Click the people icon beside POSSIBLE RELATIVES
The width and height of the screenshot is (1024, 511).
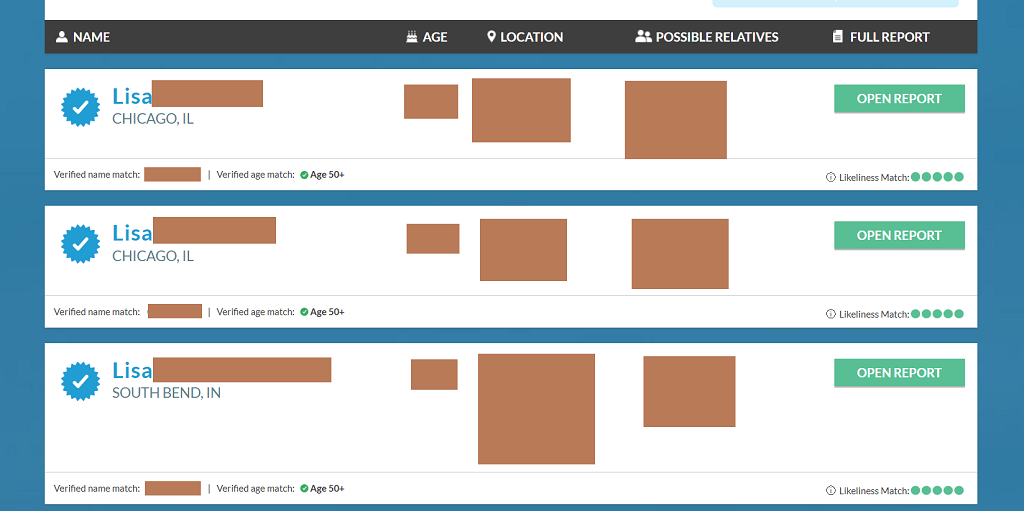pyautogui.click(x=643, y=37)
